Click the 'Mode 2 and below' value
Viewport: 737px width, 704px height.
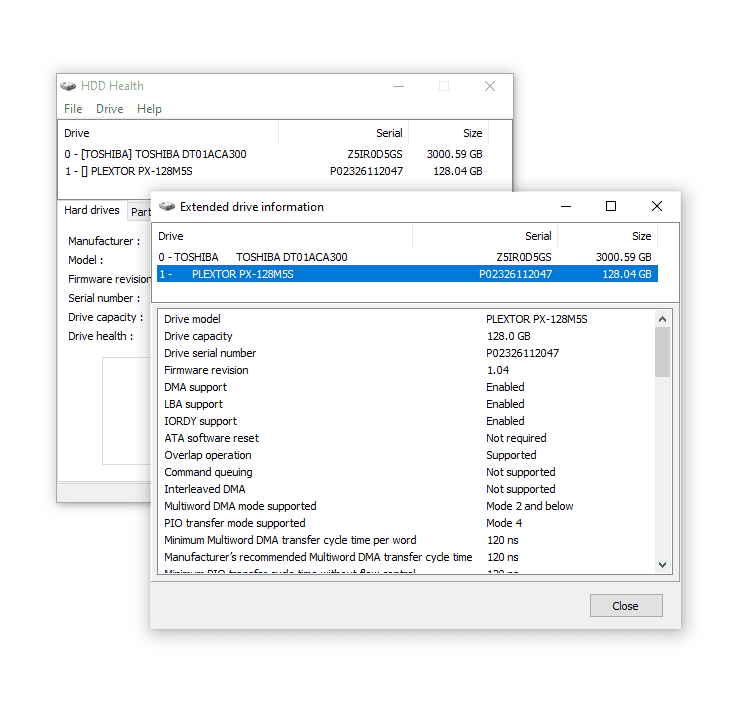(x=530, y=506)
